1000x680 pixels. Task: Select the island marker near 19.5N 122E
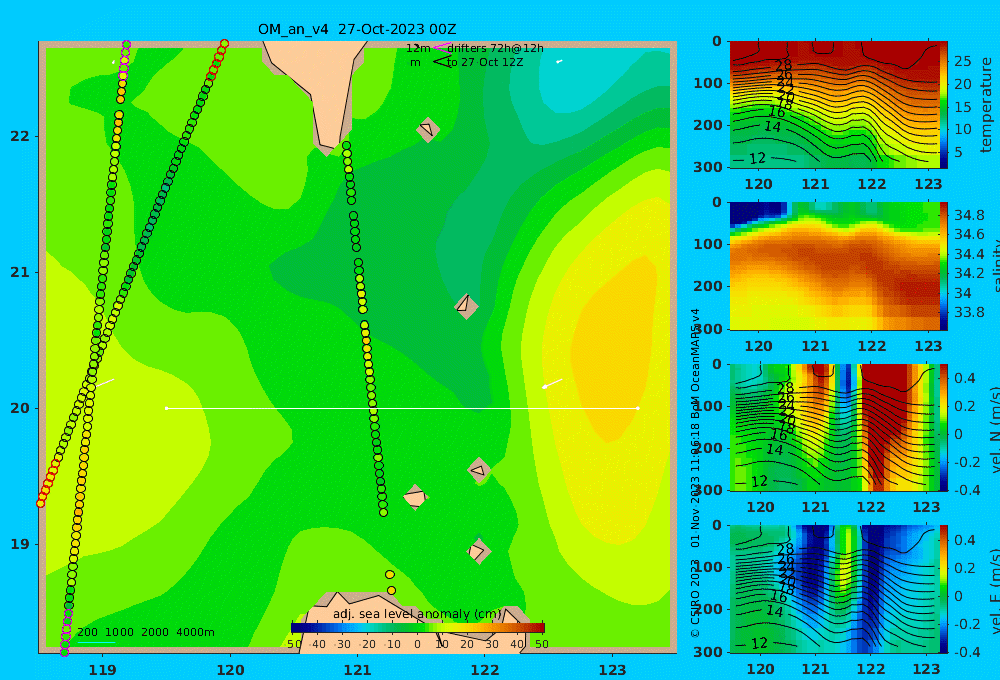point(479,470)
